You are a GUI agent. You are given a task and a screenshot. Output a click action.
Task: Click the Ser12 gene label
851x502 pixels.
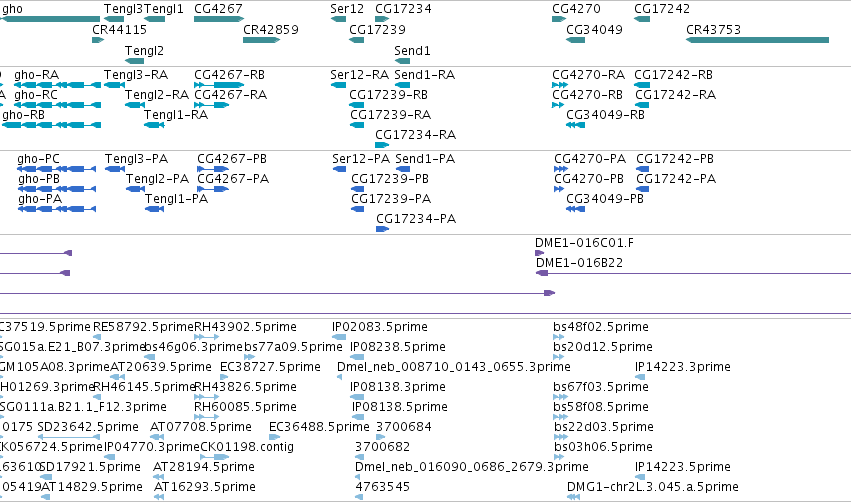pos(347,9)
